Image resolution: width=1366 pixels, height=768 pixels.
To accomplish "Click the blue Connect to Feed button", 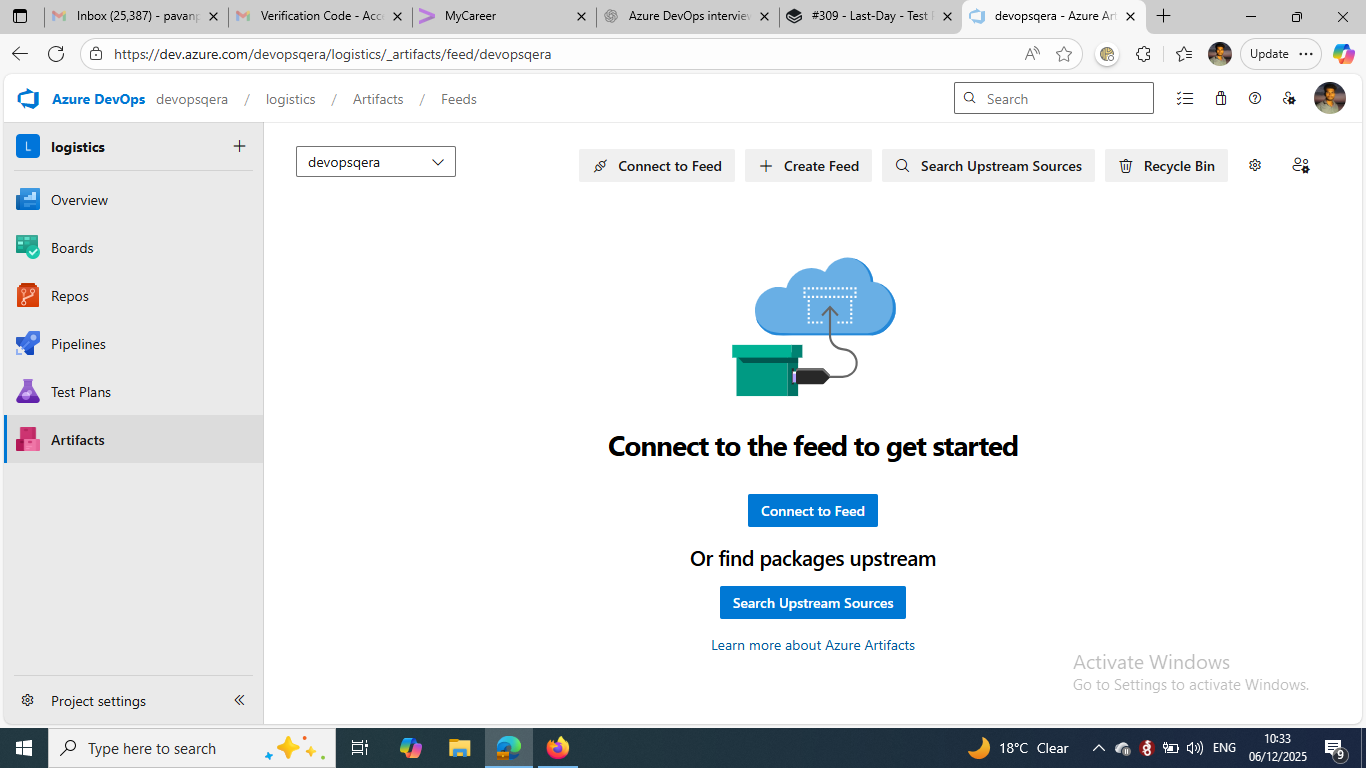I will [x=812, y=511].
